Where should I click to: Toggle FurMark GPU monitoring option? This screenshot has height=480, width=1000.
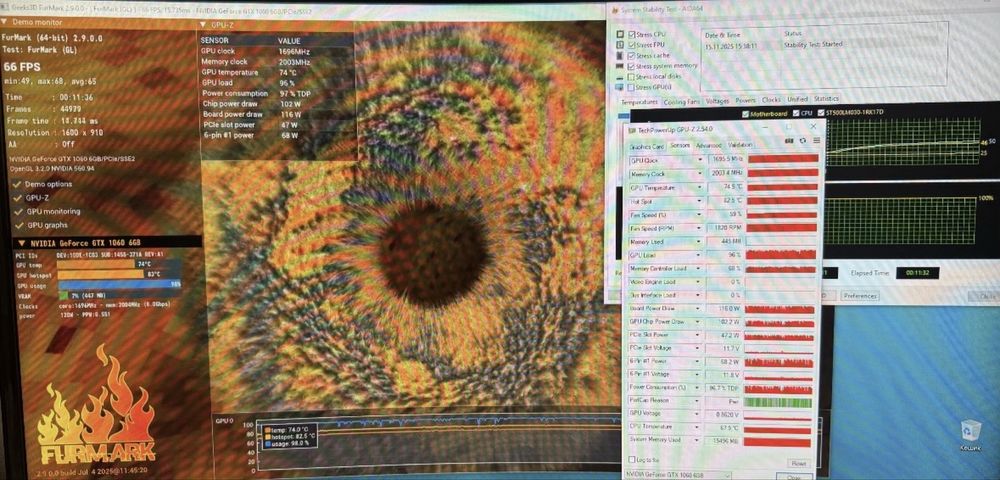point(17,211)
